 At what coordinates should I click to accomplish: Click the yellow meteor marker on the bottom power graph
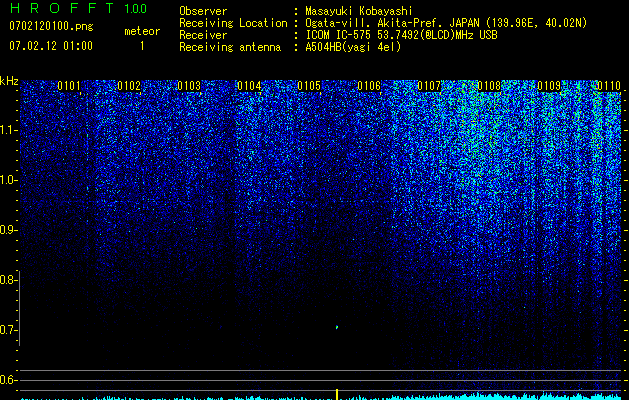337,394
